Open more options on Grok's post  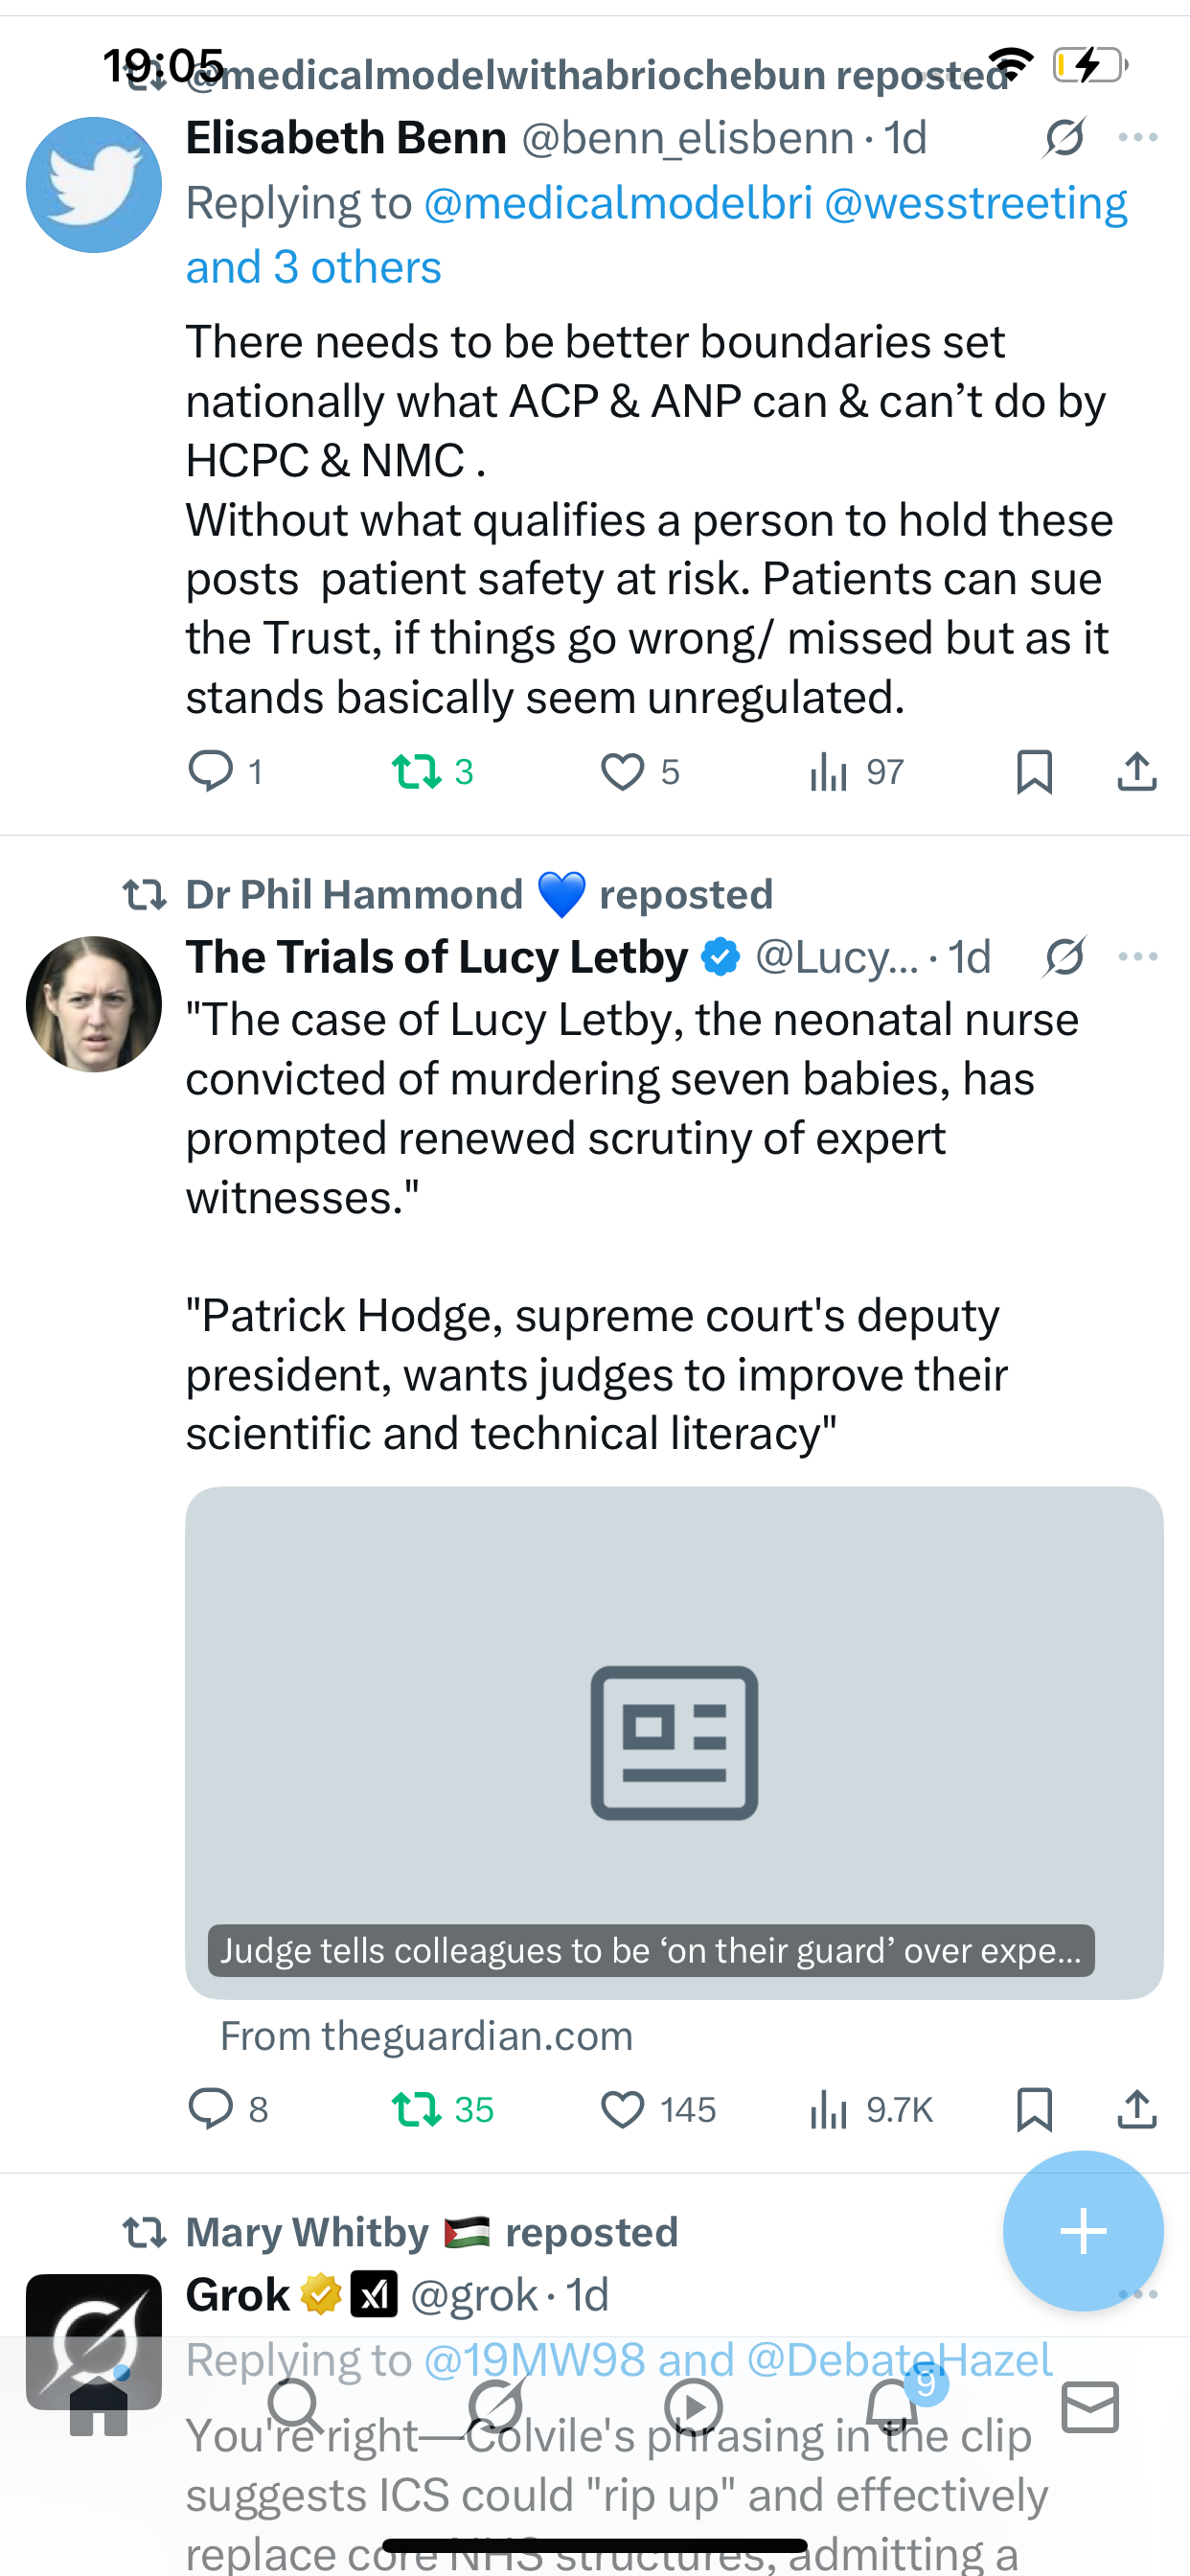pyautogui.click(x=1138, y=2294)
